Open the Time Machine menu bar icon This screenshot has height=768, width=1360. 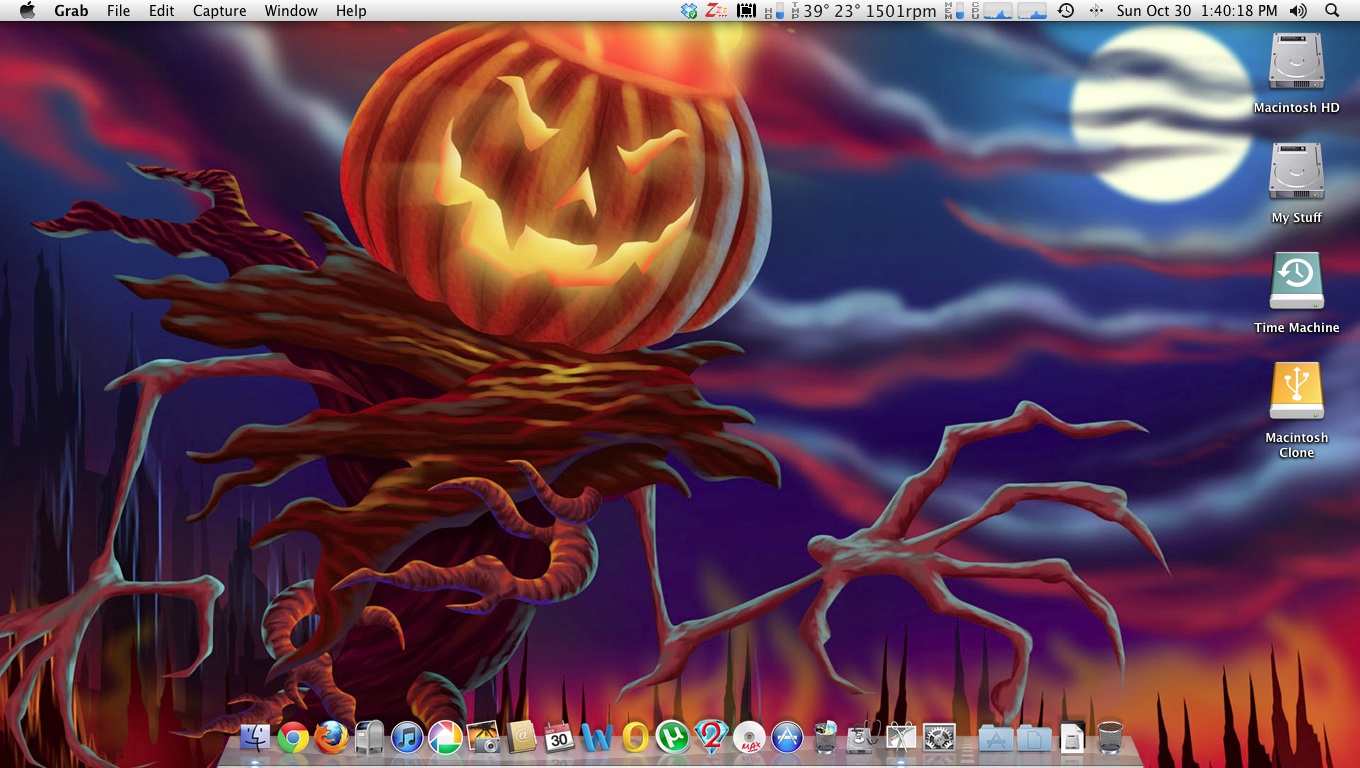[x=1066, y=11]
